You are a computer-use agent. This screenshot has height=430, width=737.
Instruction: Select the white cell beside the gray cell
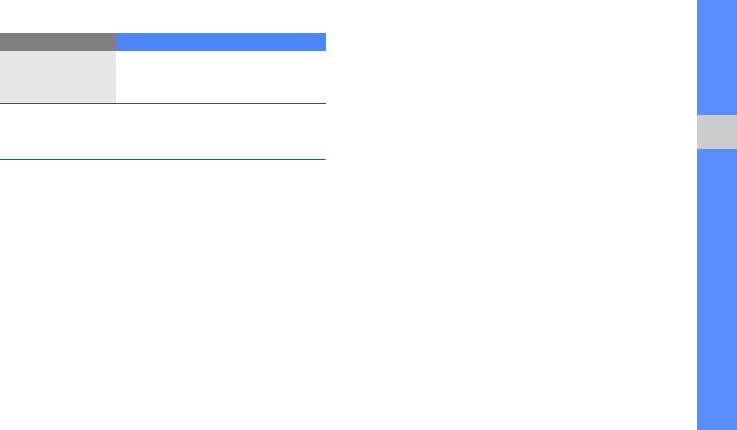(x=220, y=77)
